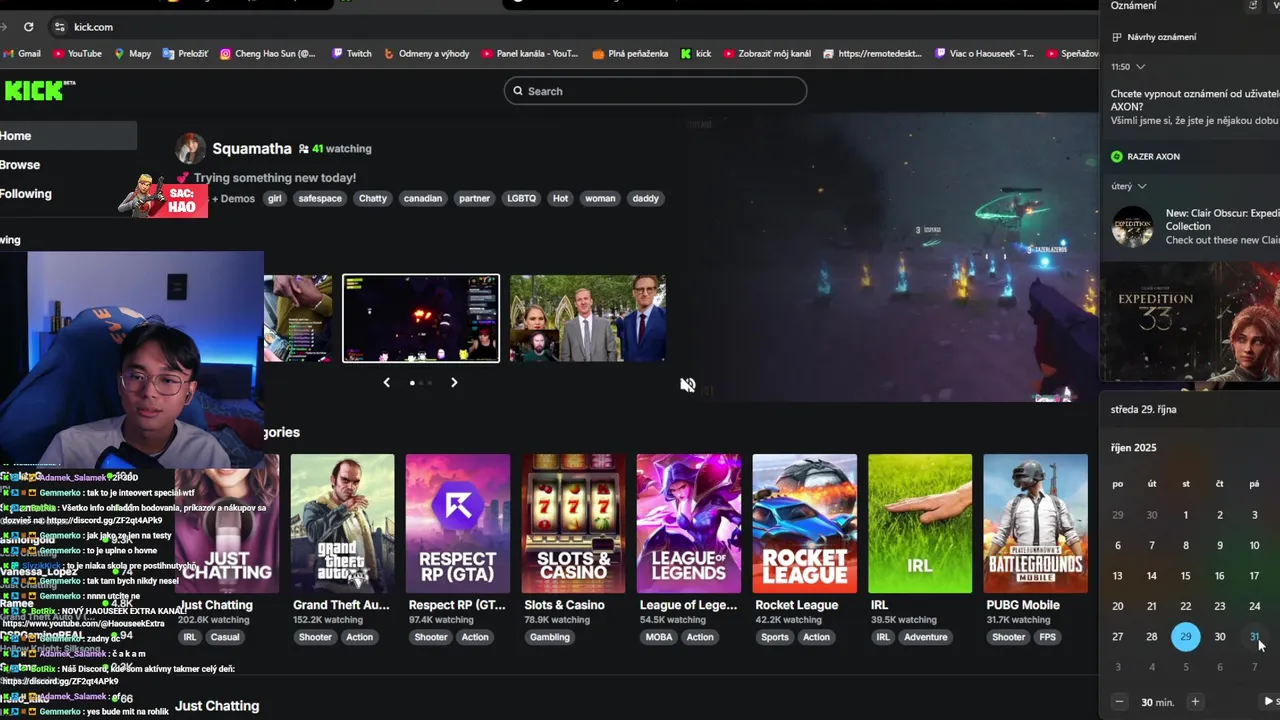
Task: Select the girl tag on featured stream
Action: pos(275,198)
